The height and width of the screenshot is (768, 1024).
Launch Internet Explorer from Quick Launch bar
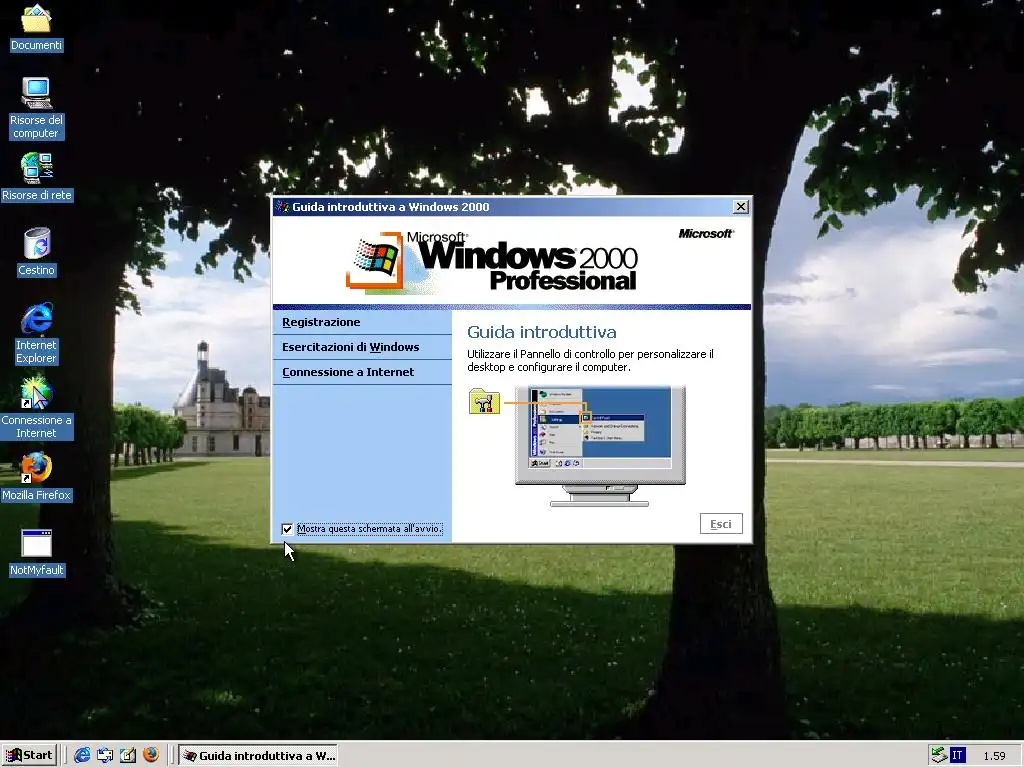[x=82, y=755]
